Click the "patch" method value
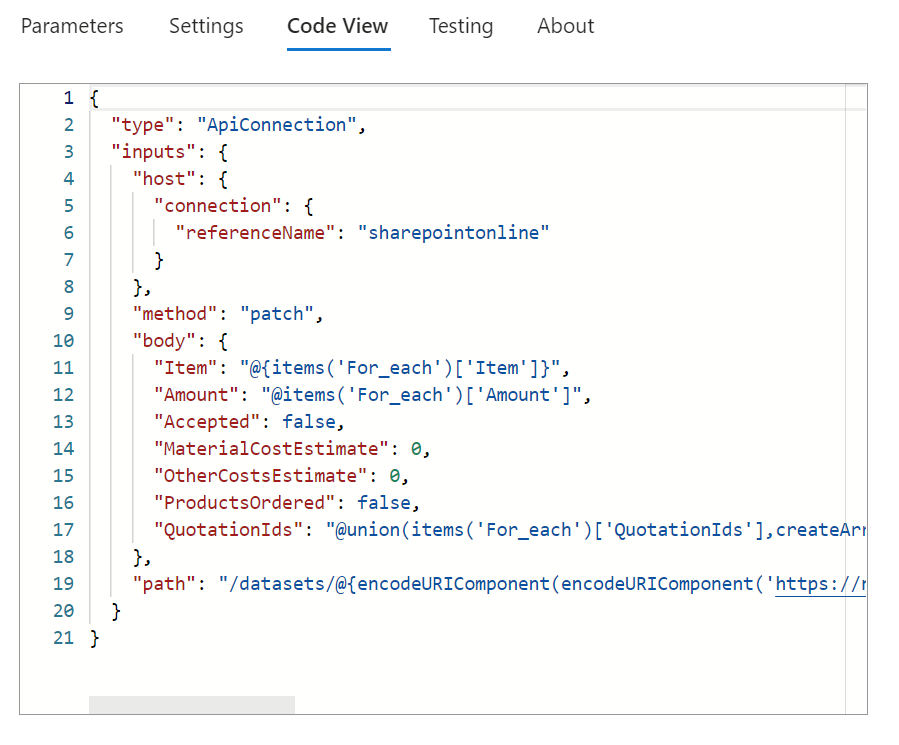The width and height of the screenshot is (899, 745). click(x=277, y=314)
